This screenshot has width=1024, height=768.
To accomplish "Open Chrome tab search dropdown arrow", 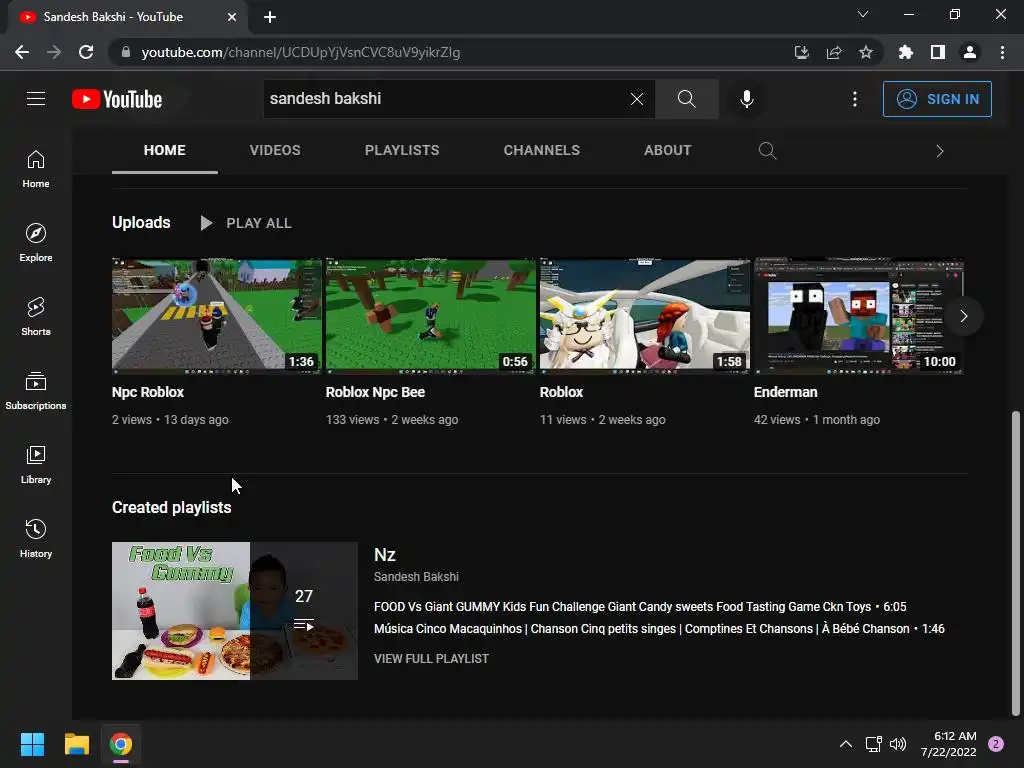I will (x=863, y=14).
